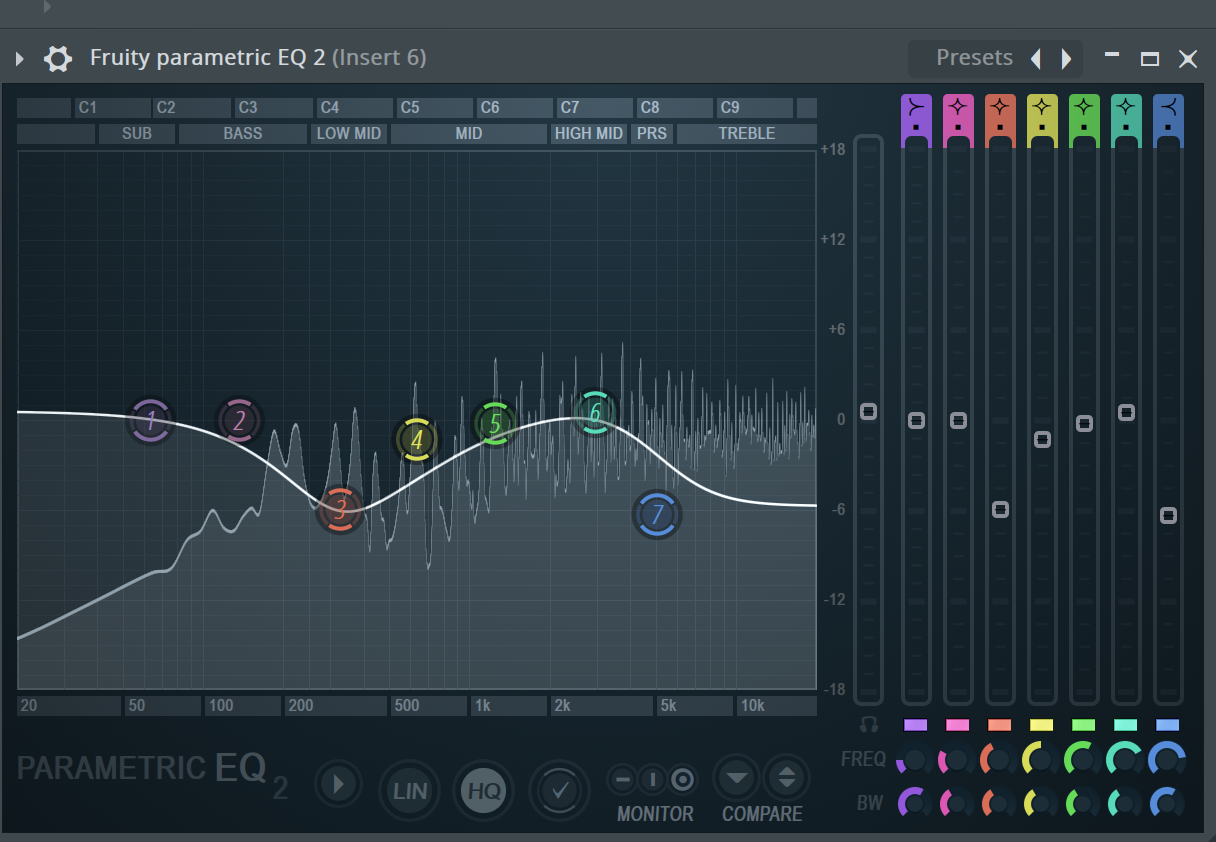Click the teal band 6 color swatch
The width and height of the screenshot is (1216, 842).
click(1126, 725)
